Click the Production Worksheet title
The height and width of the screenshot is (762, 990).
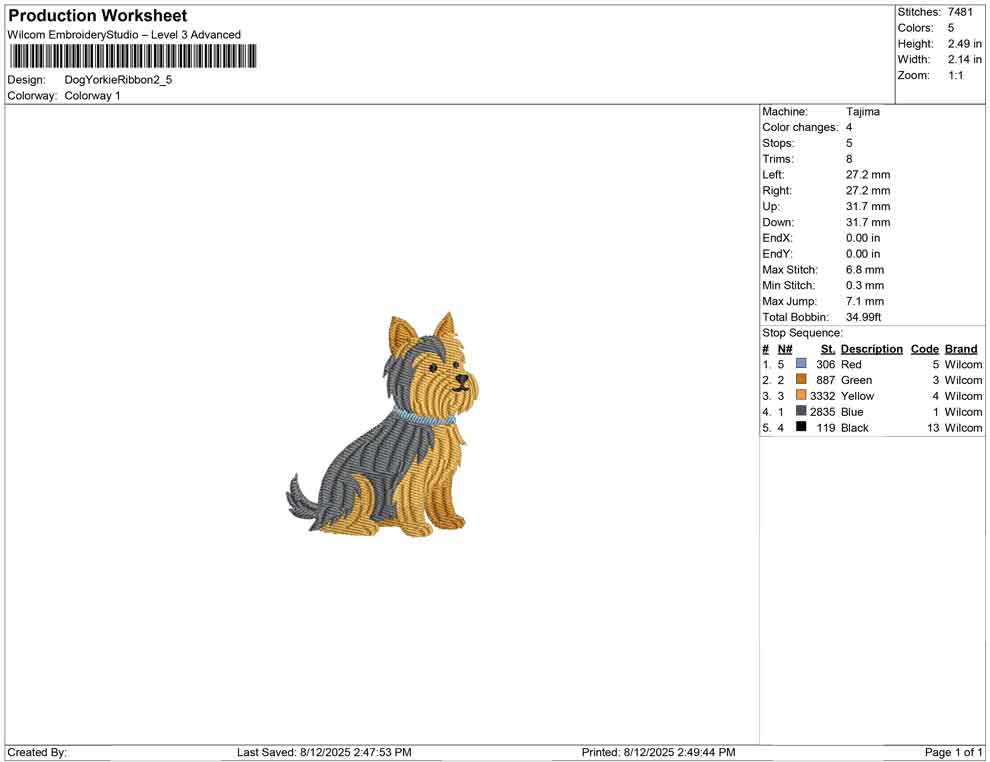coord(98,16)
